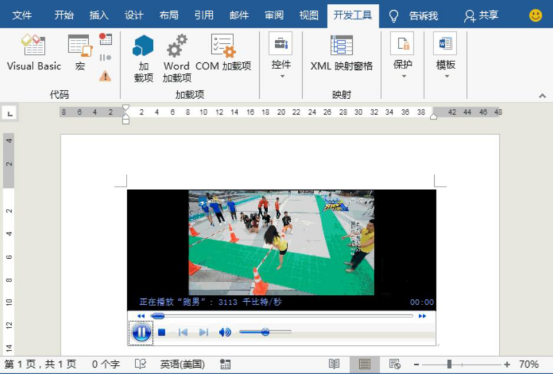Click the volume slider
554x374 pixels.
[265, 332]
